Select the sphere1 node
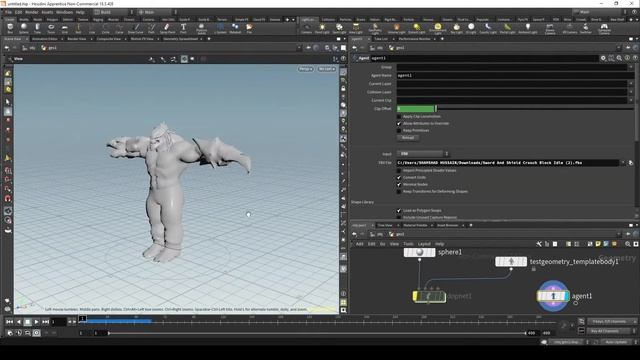The width and height of the screenshot is (640, 360). tap(419, 253)
